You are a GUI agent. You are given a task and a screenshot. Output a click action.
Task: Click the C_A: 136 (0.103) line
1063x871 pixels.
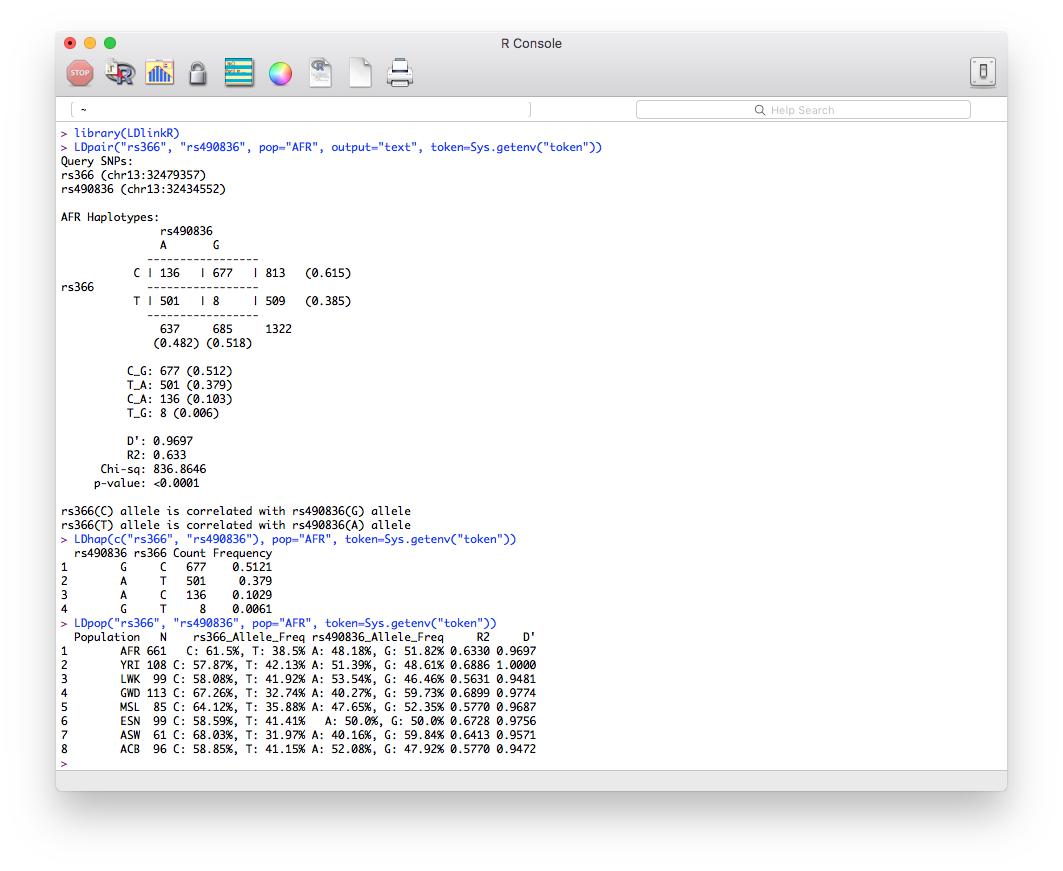pos(180,399)
